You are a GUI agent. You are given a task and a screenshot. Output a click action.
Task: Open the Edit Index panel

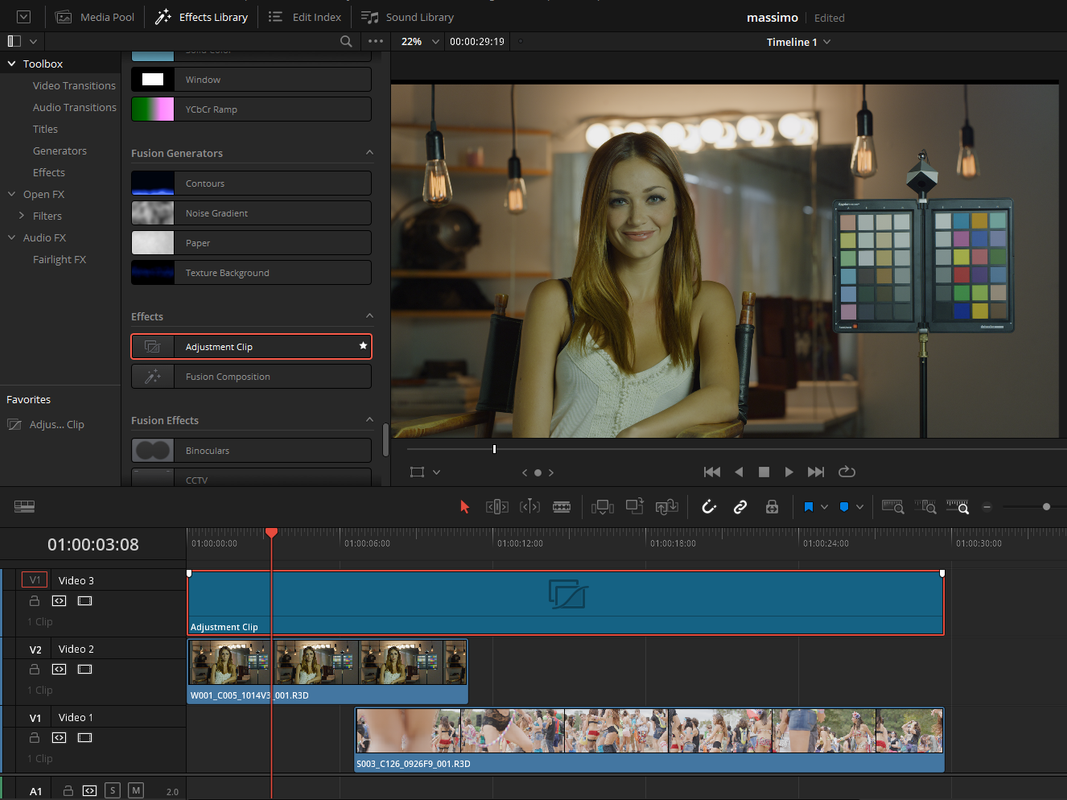[x=305, y=17]
